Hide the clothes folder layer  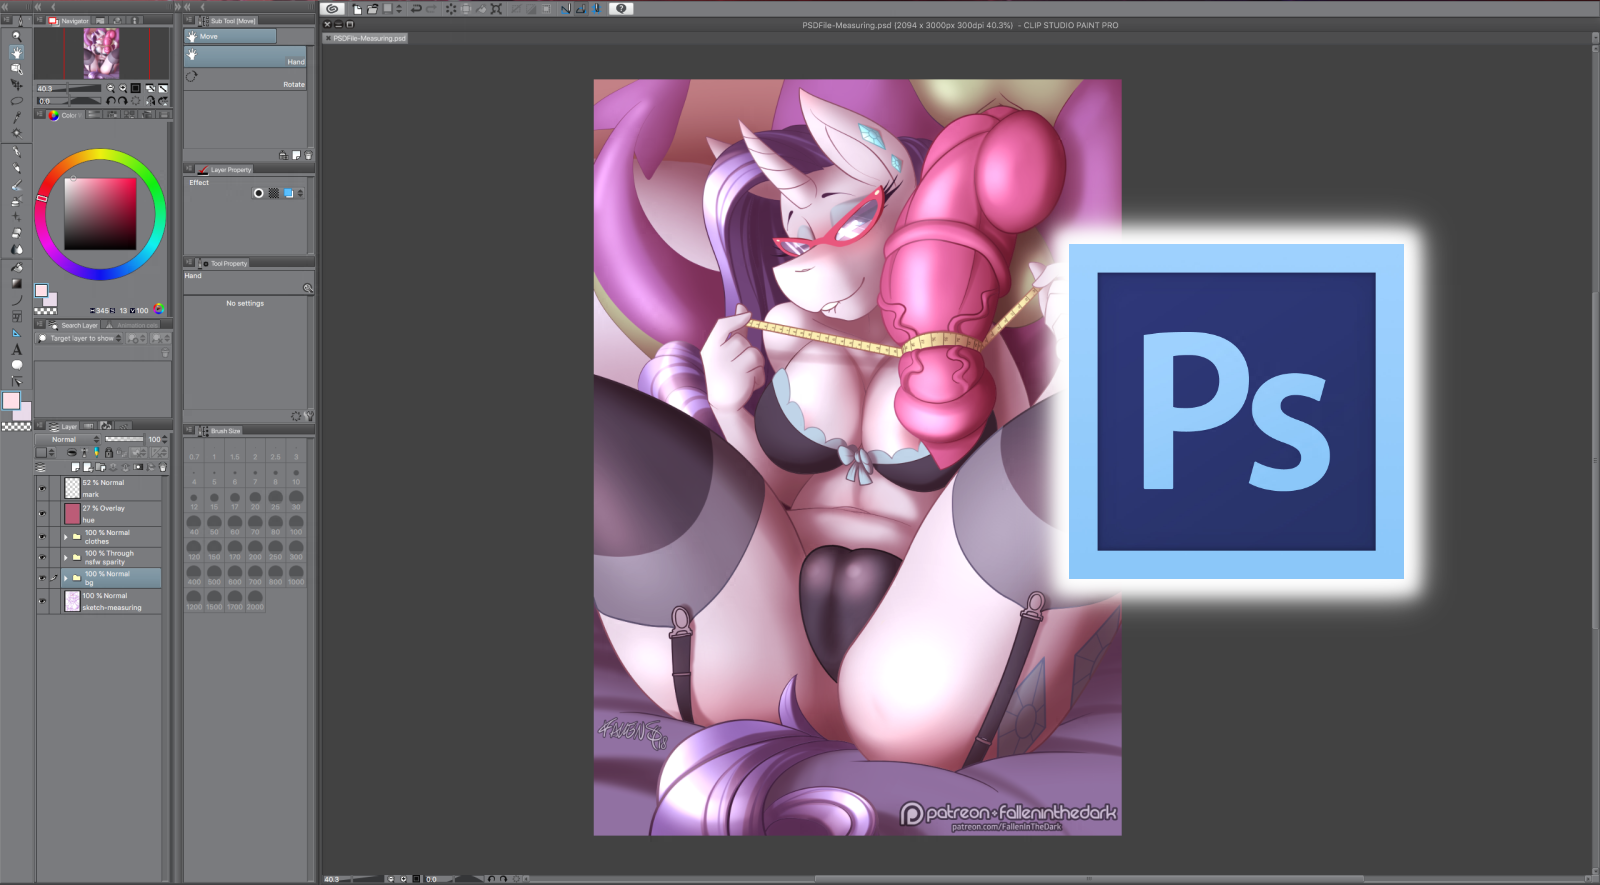click(42, 537)
